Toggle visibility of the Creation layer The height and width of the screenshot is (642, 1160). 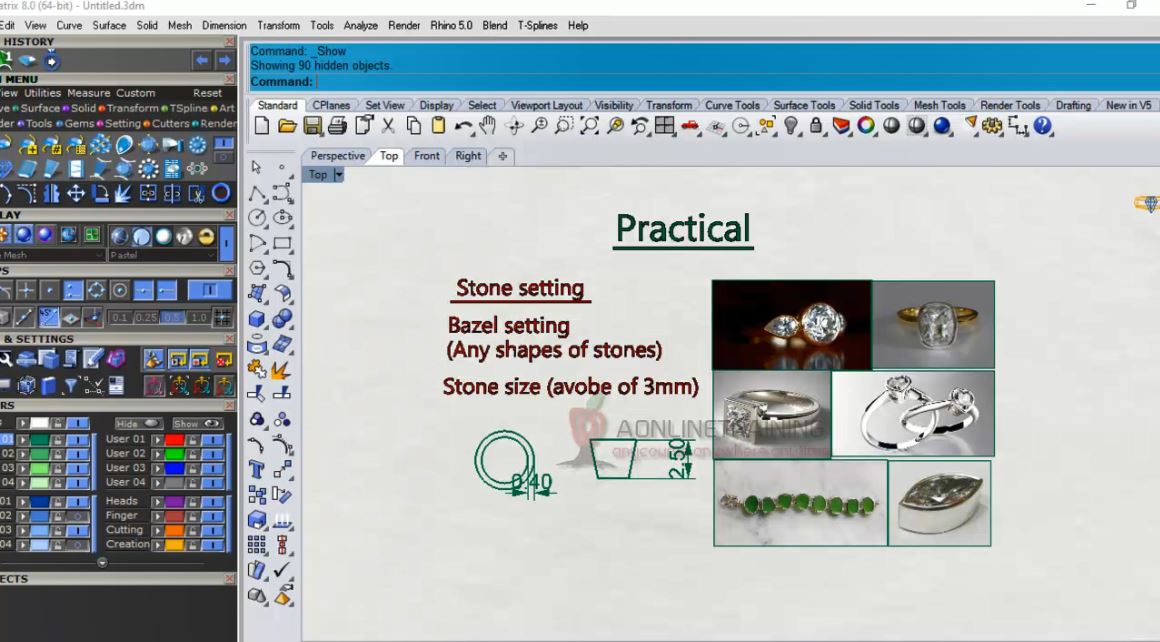213,544
